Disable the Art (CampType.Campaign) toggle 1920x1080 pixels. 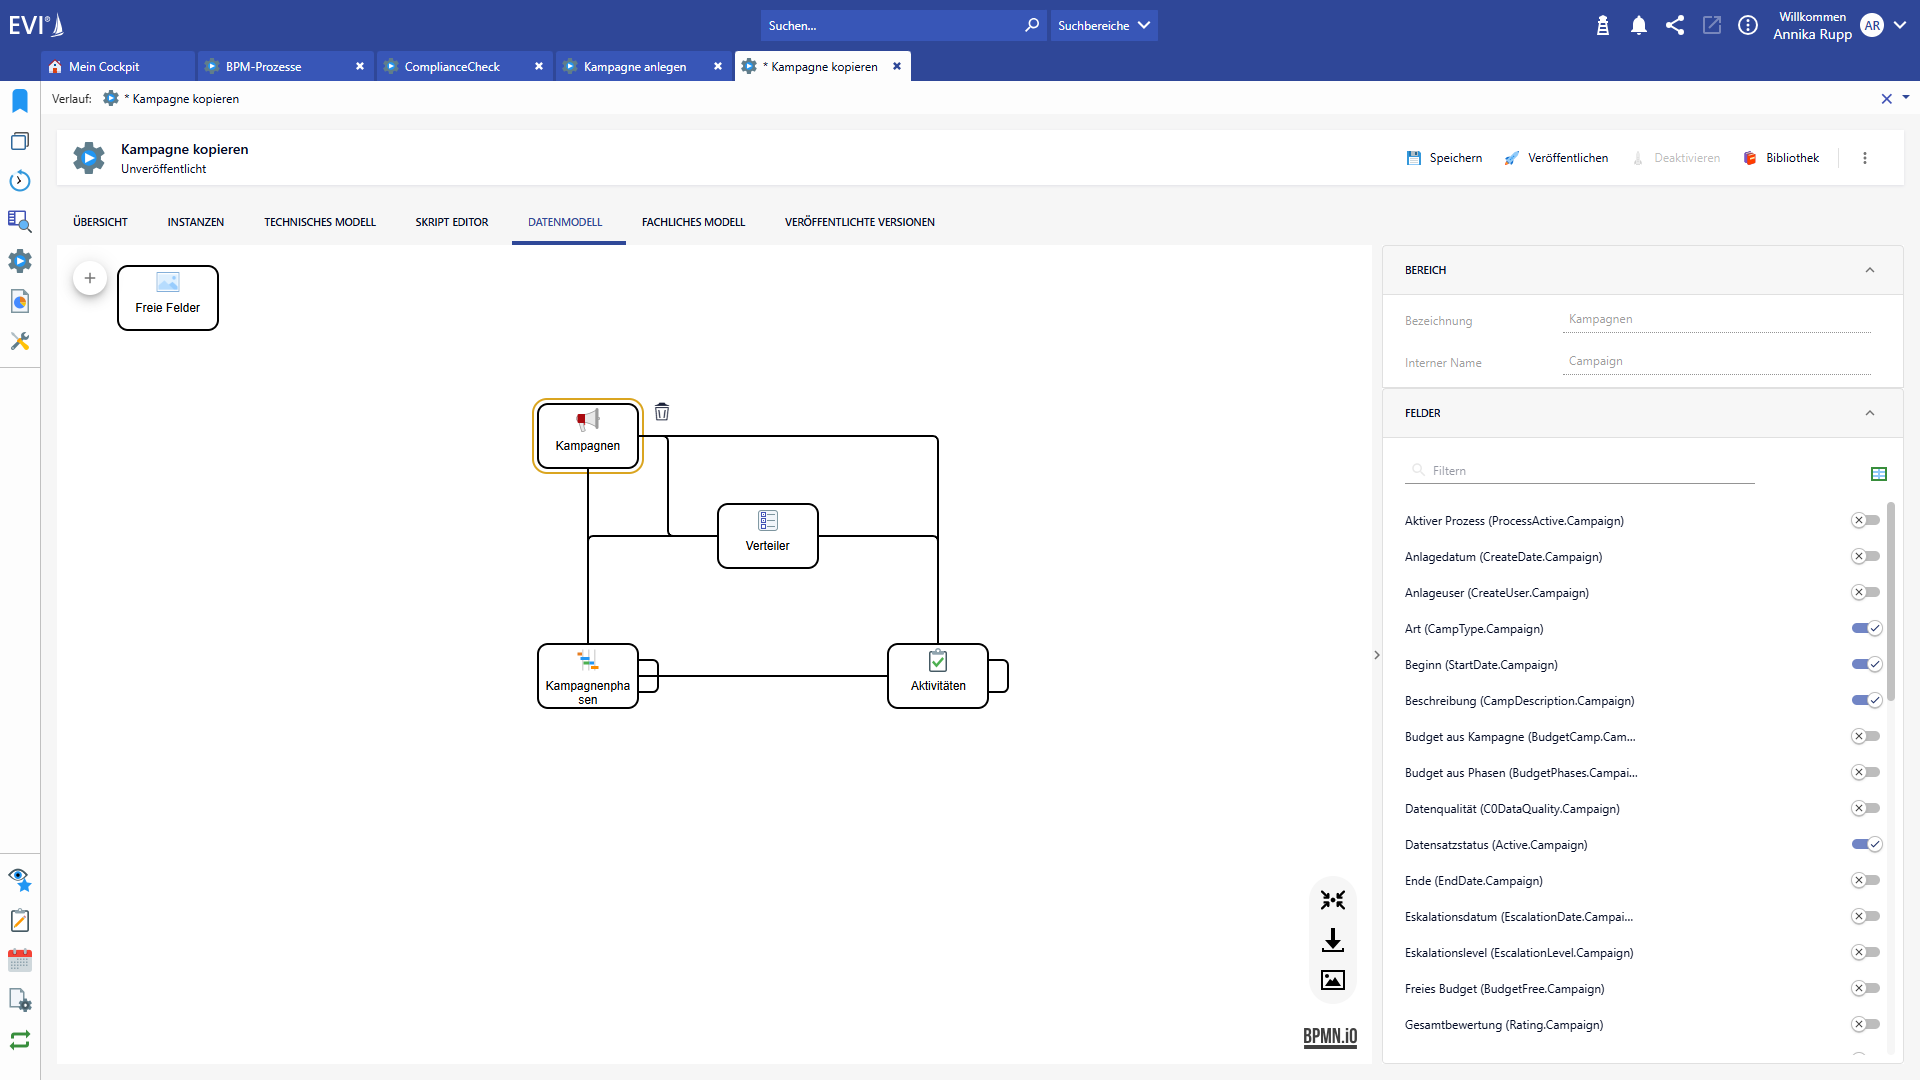(1866, 628)
